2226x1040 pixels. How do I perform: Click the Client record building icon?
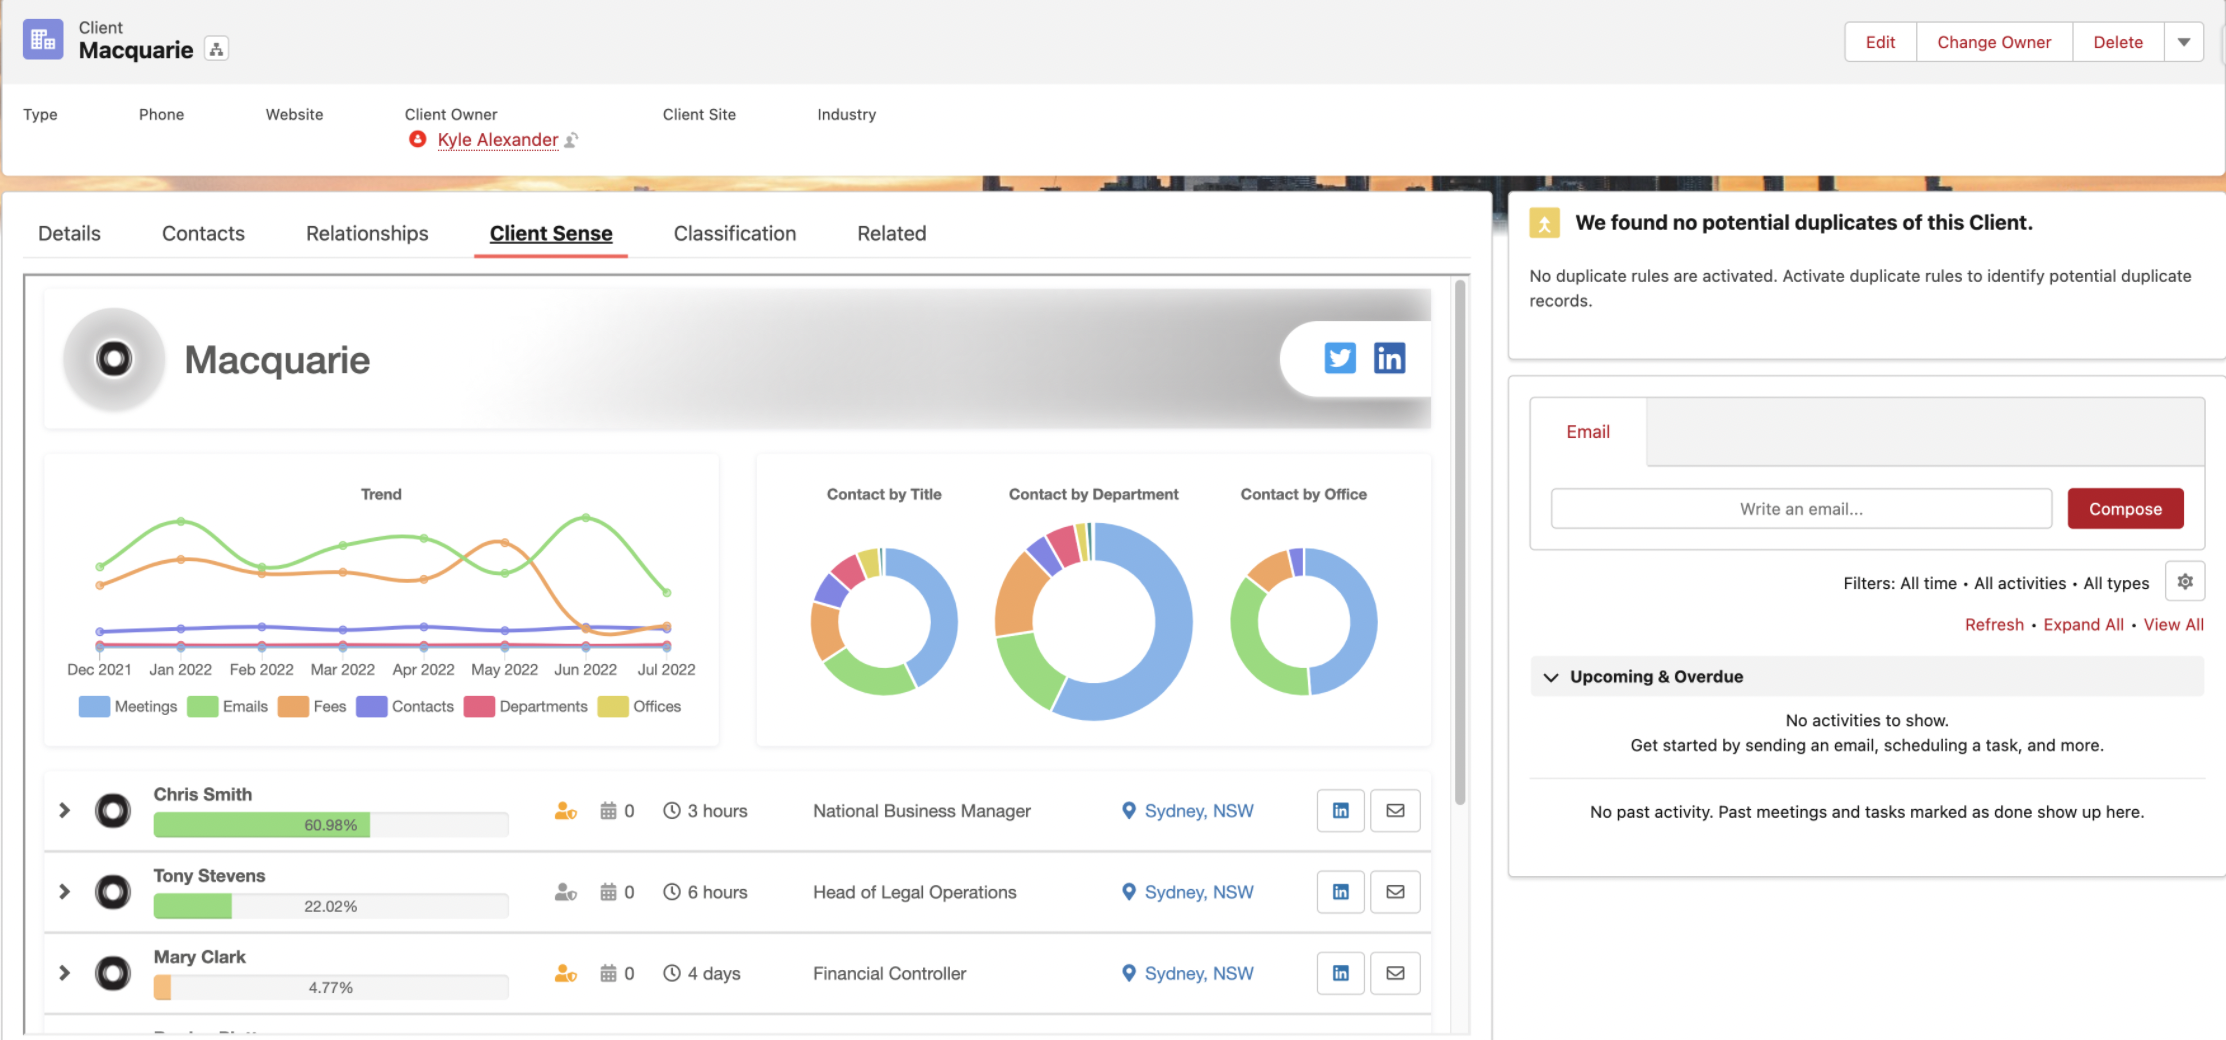coord(43,40)
